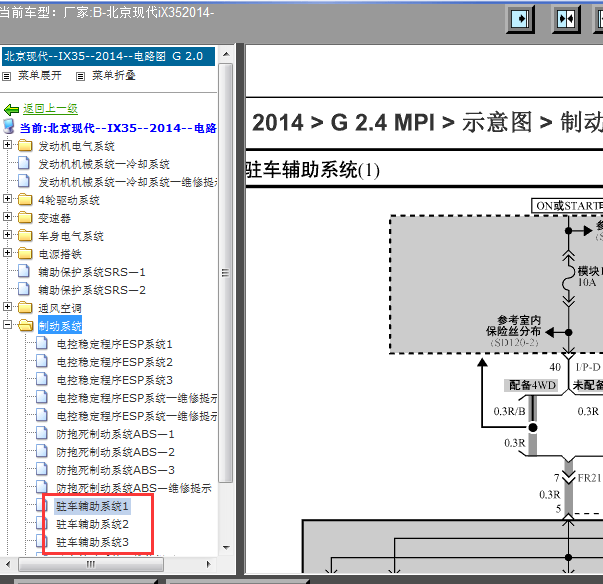
Task: Open 发动机机械系统—冷却系统 document
Action: pos(104,165)
